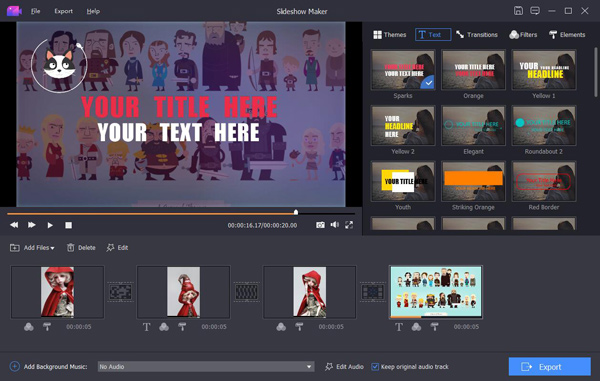Click the transition between first and second clips

tap(121, 292)
